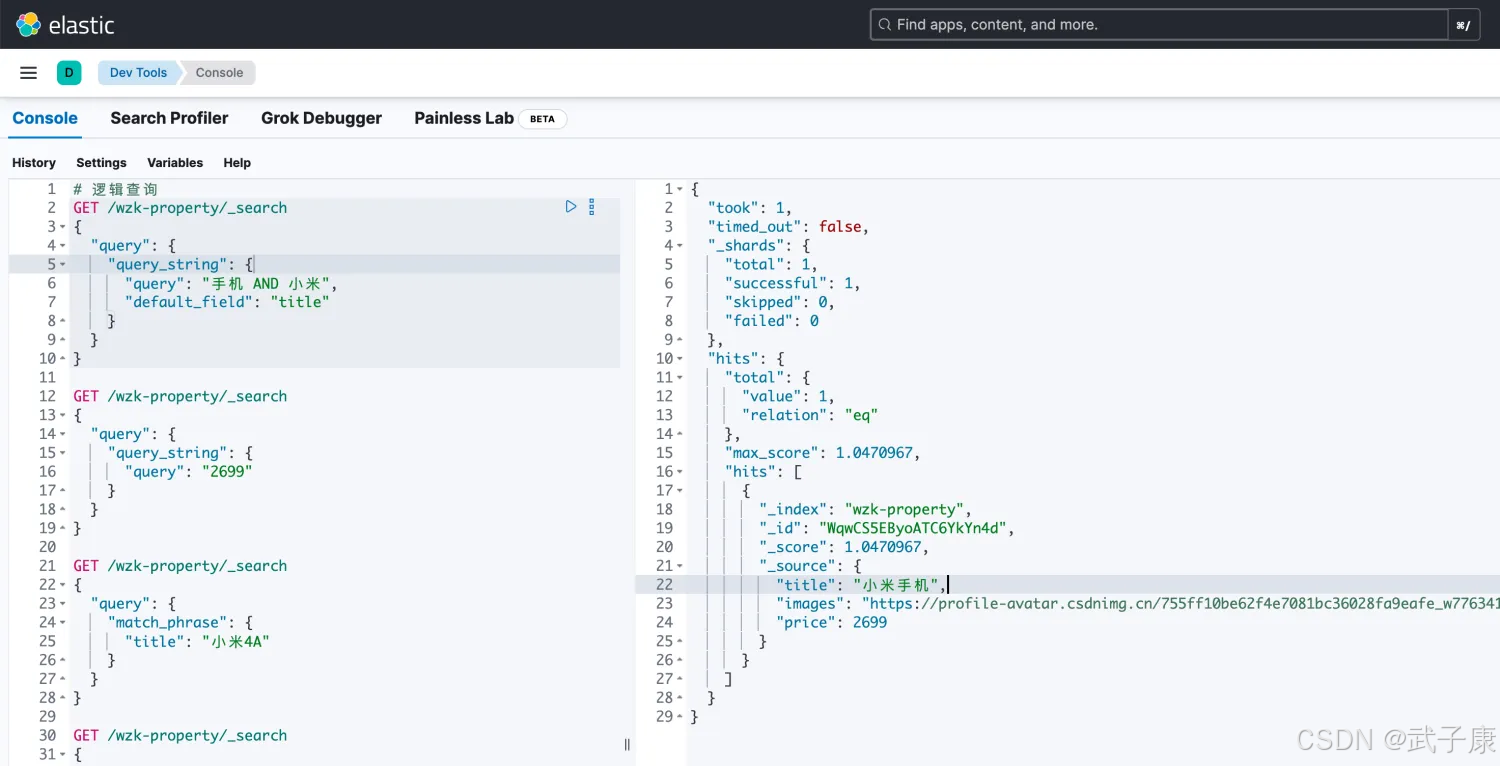Screen dimensions: 1500x766
Task: Fold the "hits" object on response line 10
Action: pos(681,359)
